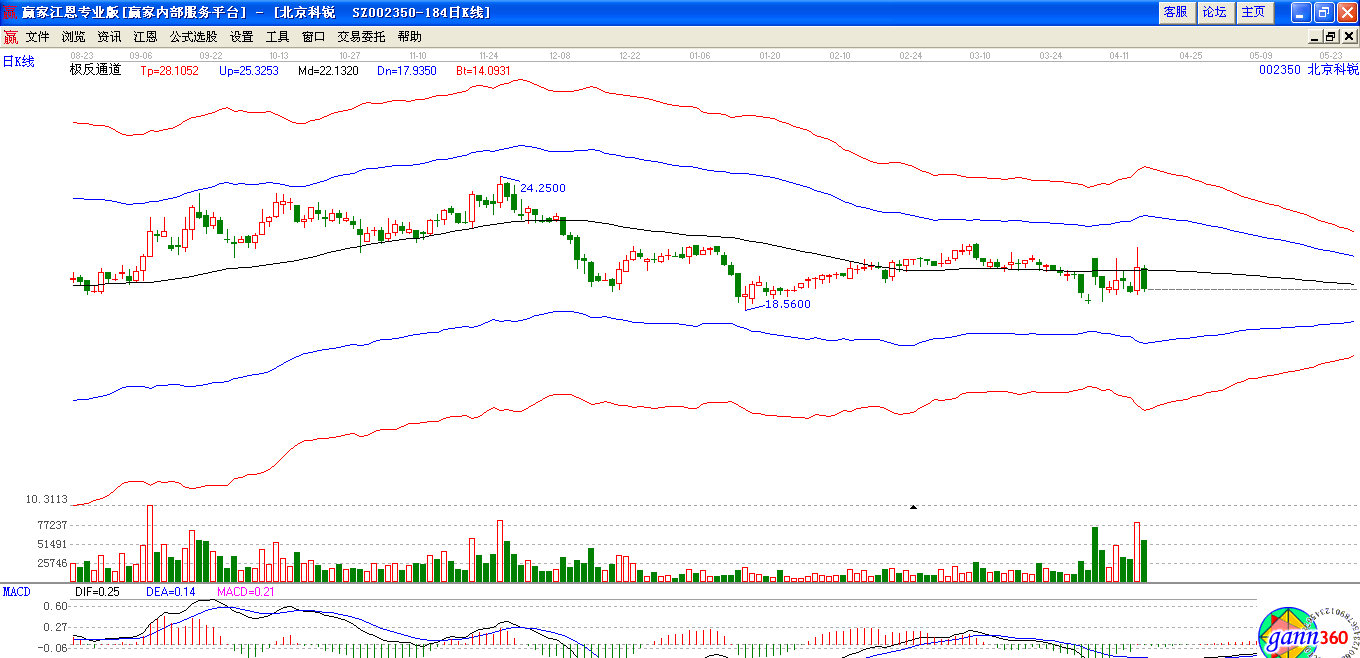Restore down the main application window
1360x658 pixels.
coord(1323,12)
